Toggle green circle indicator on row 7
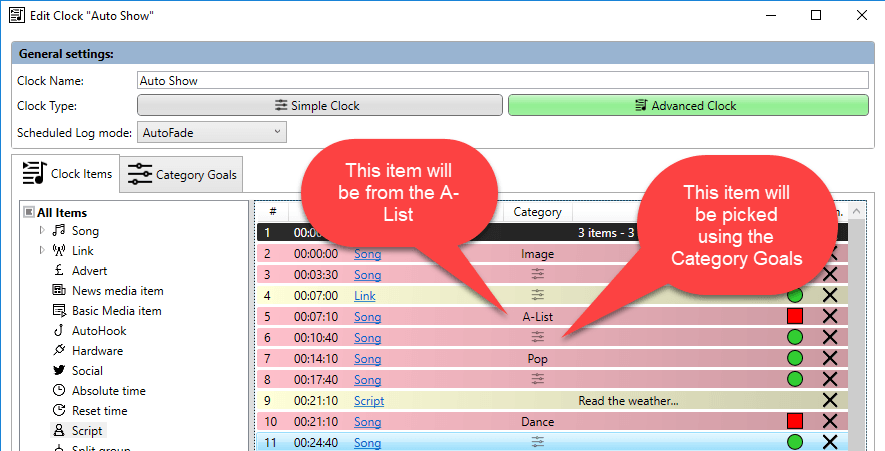 (x=795, y=358)
